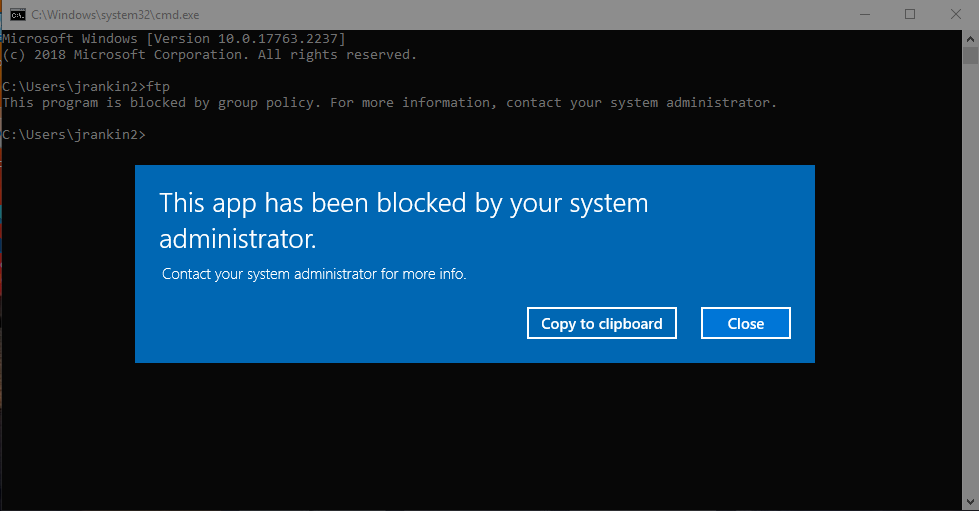Click the Microsoft Windows version line
Screen dimensions: 979x511
pos(174,38)
